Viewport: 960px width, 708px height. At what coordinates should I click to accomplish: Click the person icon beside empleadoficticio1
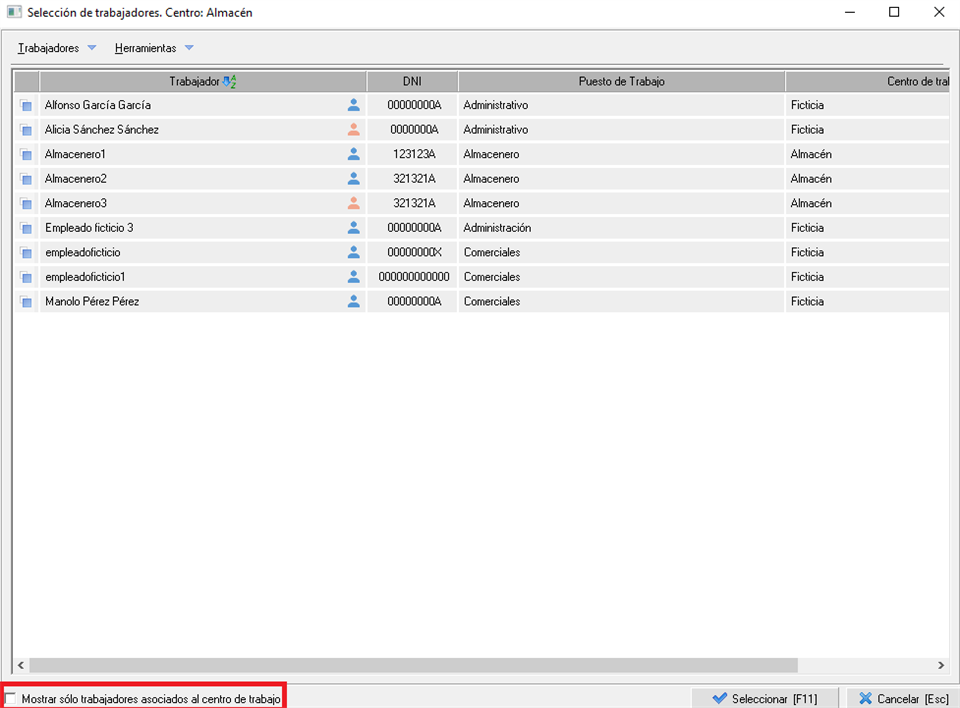pyautogui.click(x=353, y=277)
